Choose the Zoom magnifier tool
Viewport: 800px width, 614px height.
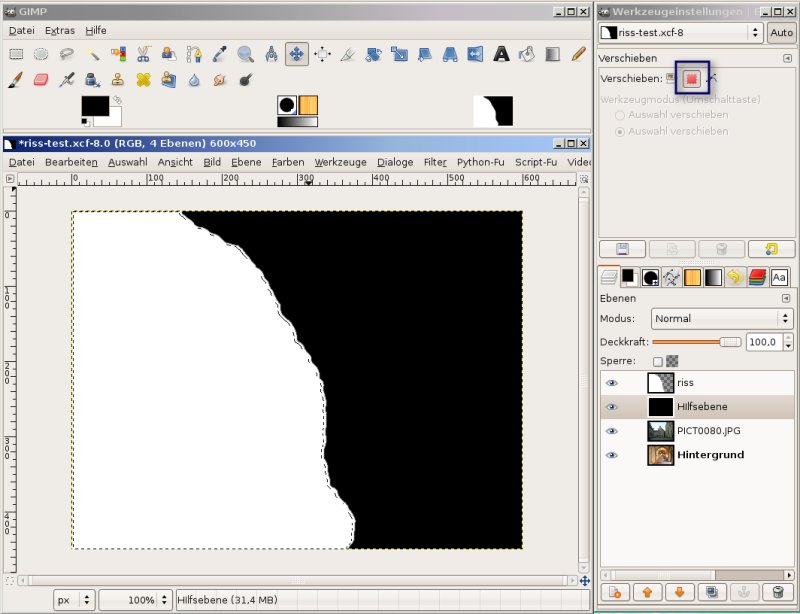pyautogui.click(x=245, y=54)
